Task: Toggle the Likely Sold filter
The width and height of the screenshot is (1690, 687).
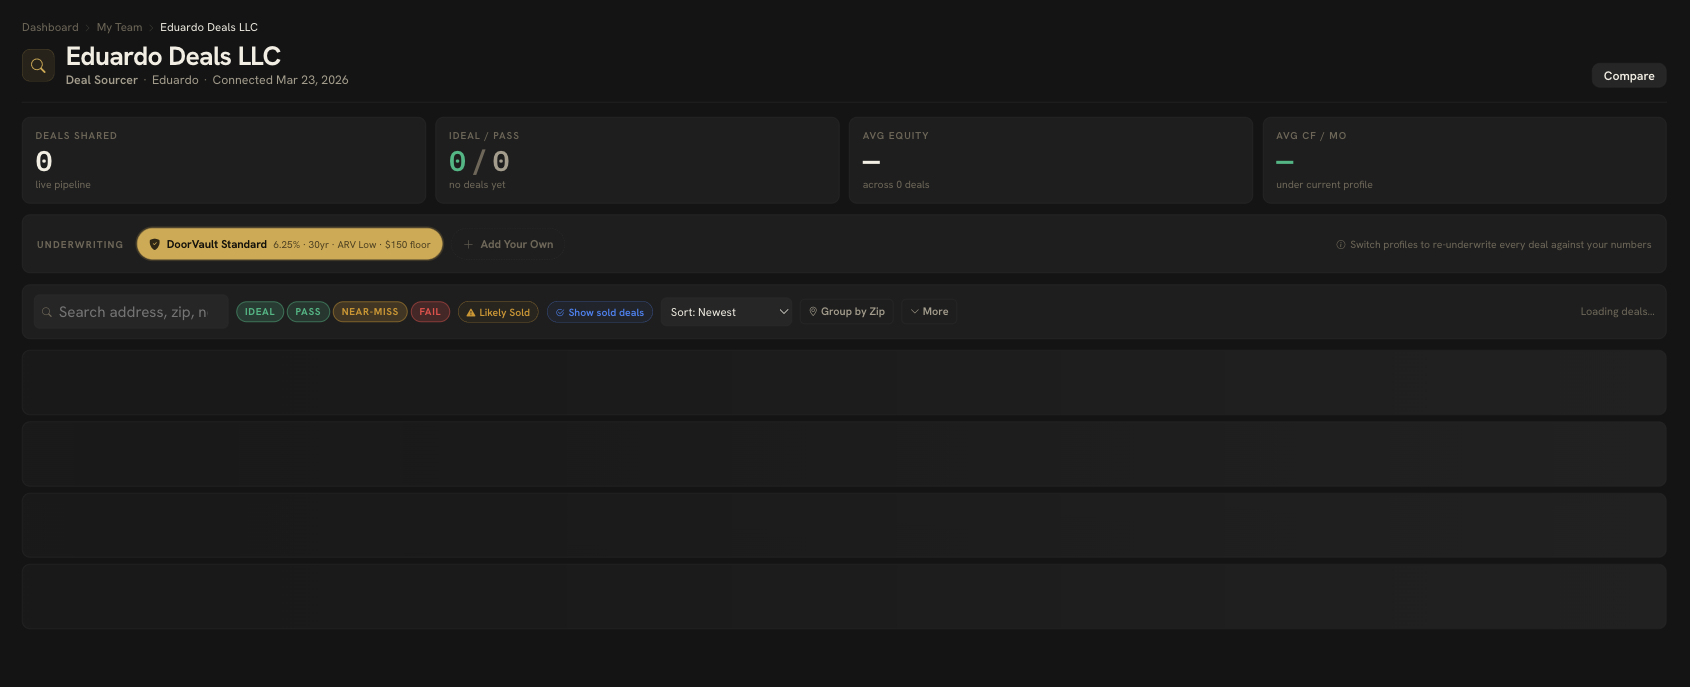Action: tap(498, 313)
